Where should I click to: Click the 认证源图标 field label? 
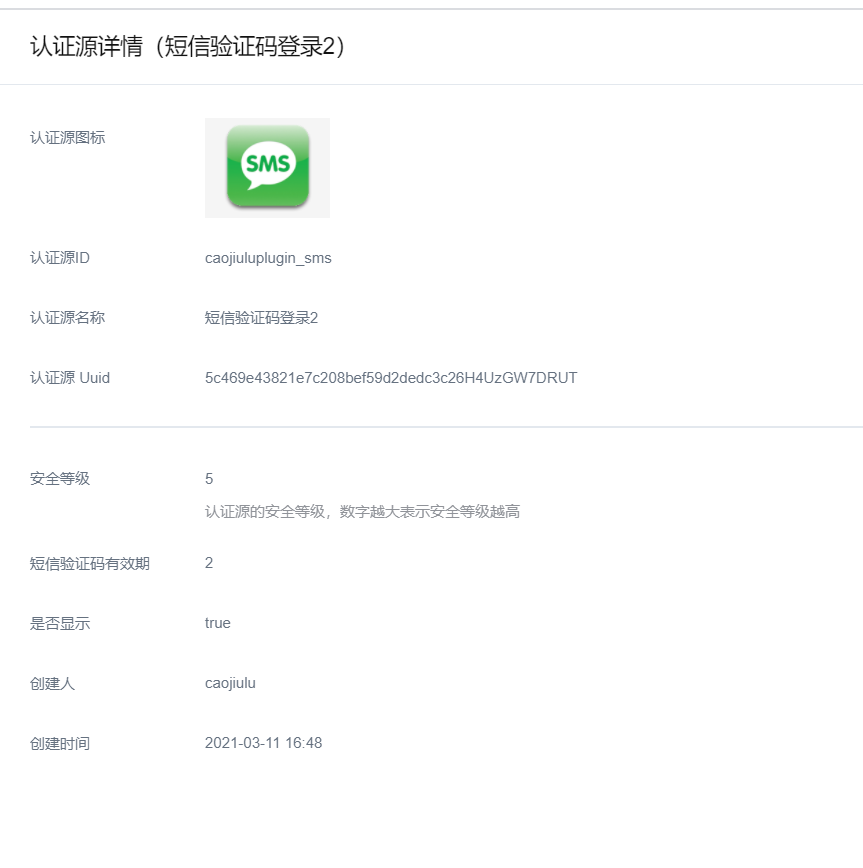point(67,138)
